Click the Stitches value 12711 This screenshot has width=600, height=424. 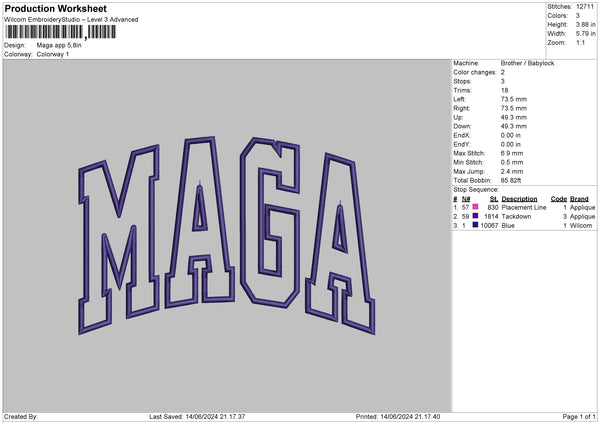click(585, 7)
